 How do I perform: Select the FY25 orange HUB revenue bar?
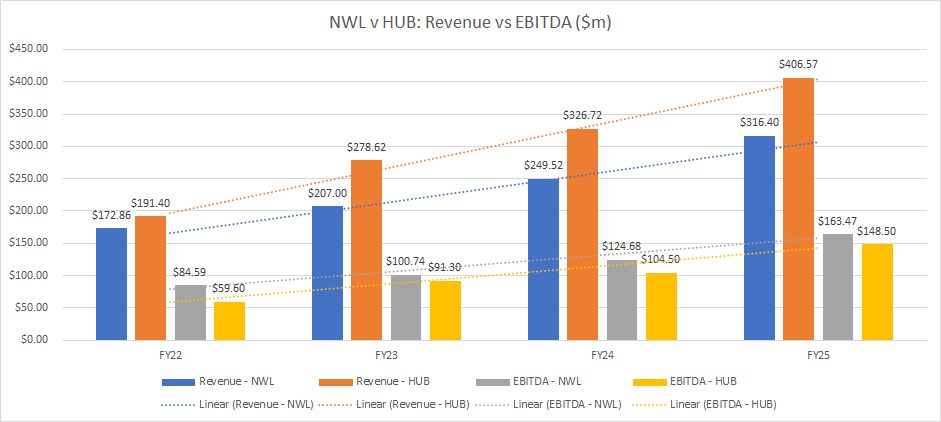tap(799, 208)
